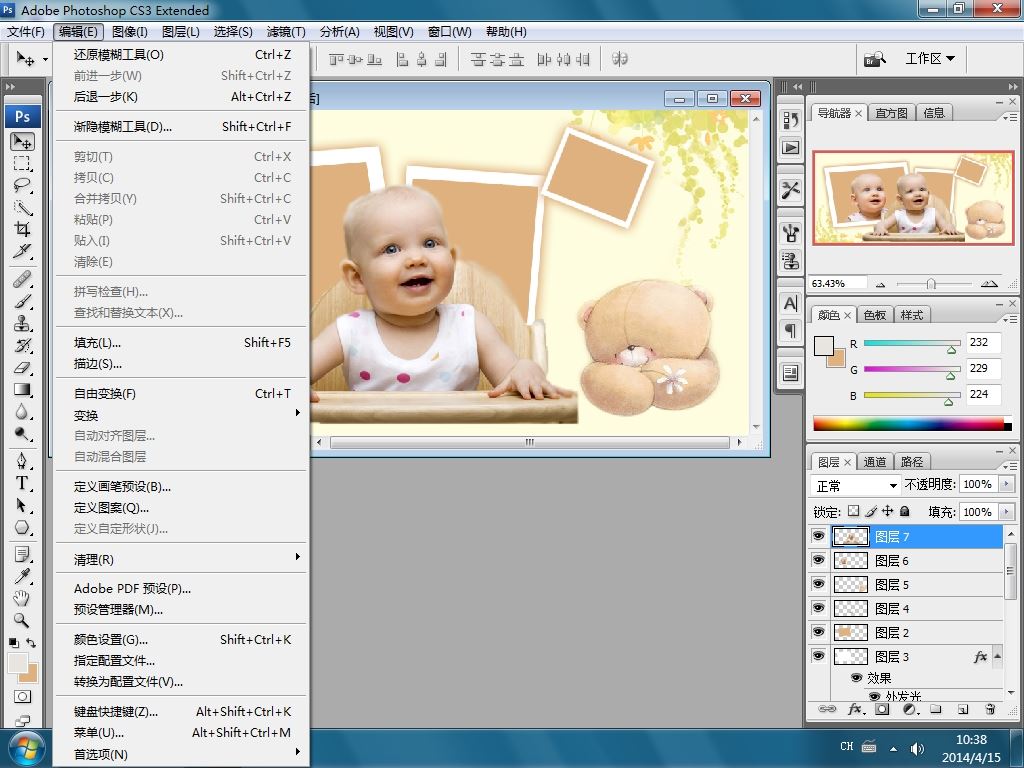Select the Healing Brush tool

pyautogui.click(x=22, y=280)
